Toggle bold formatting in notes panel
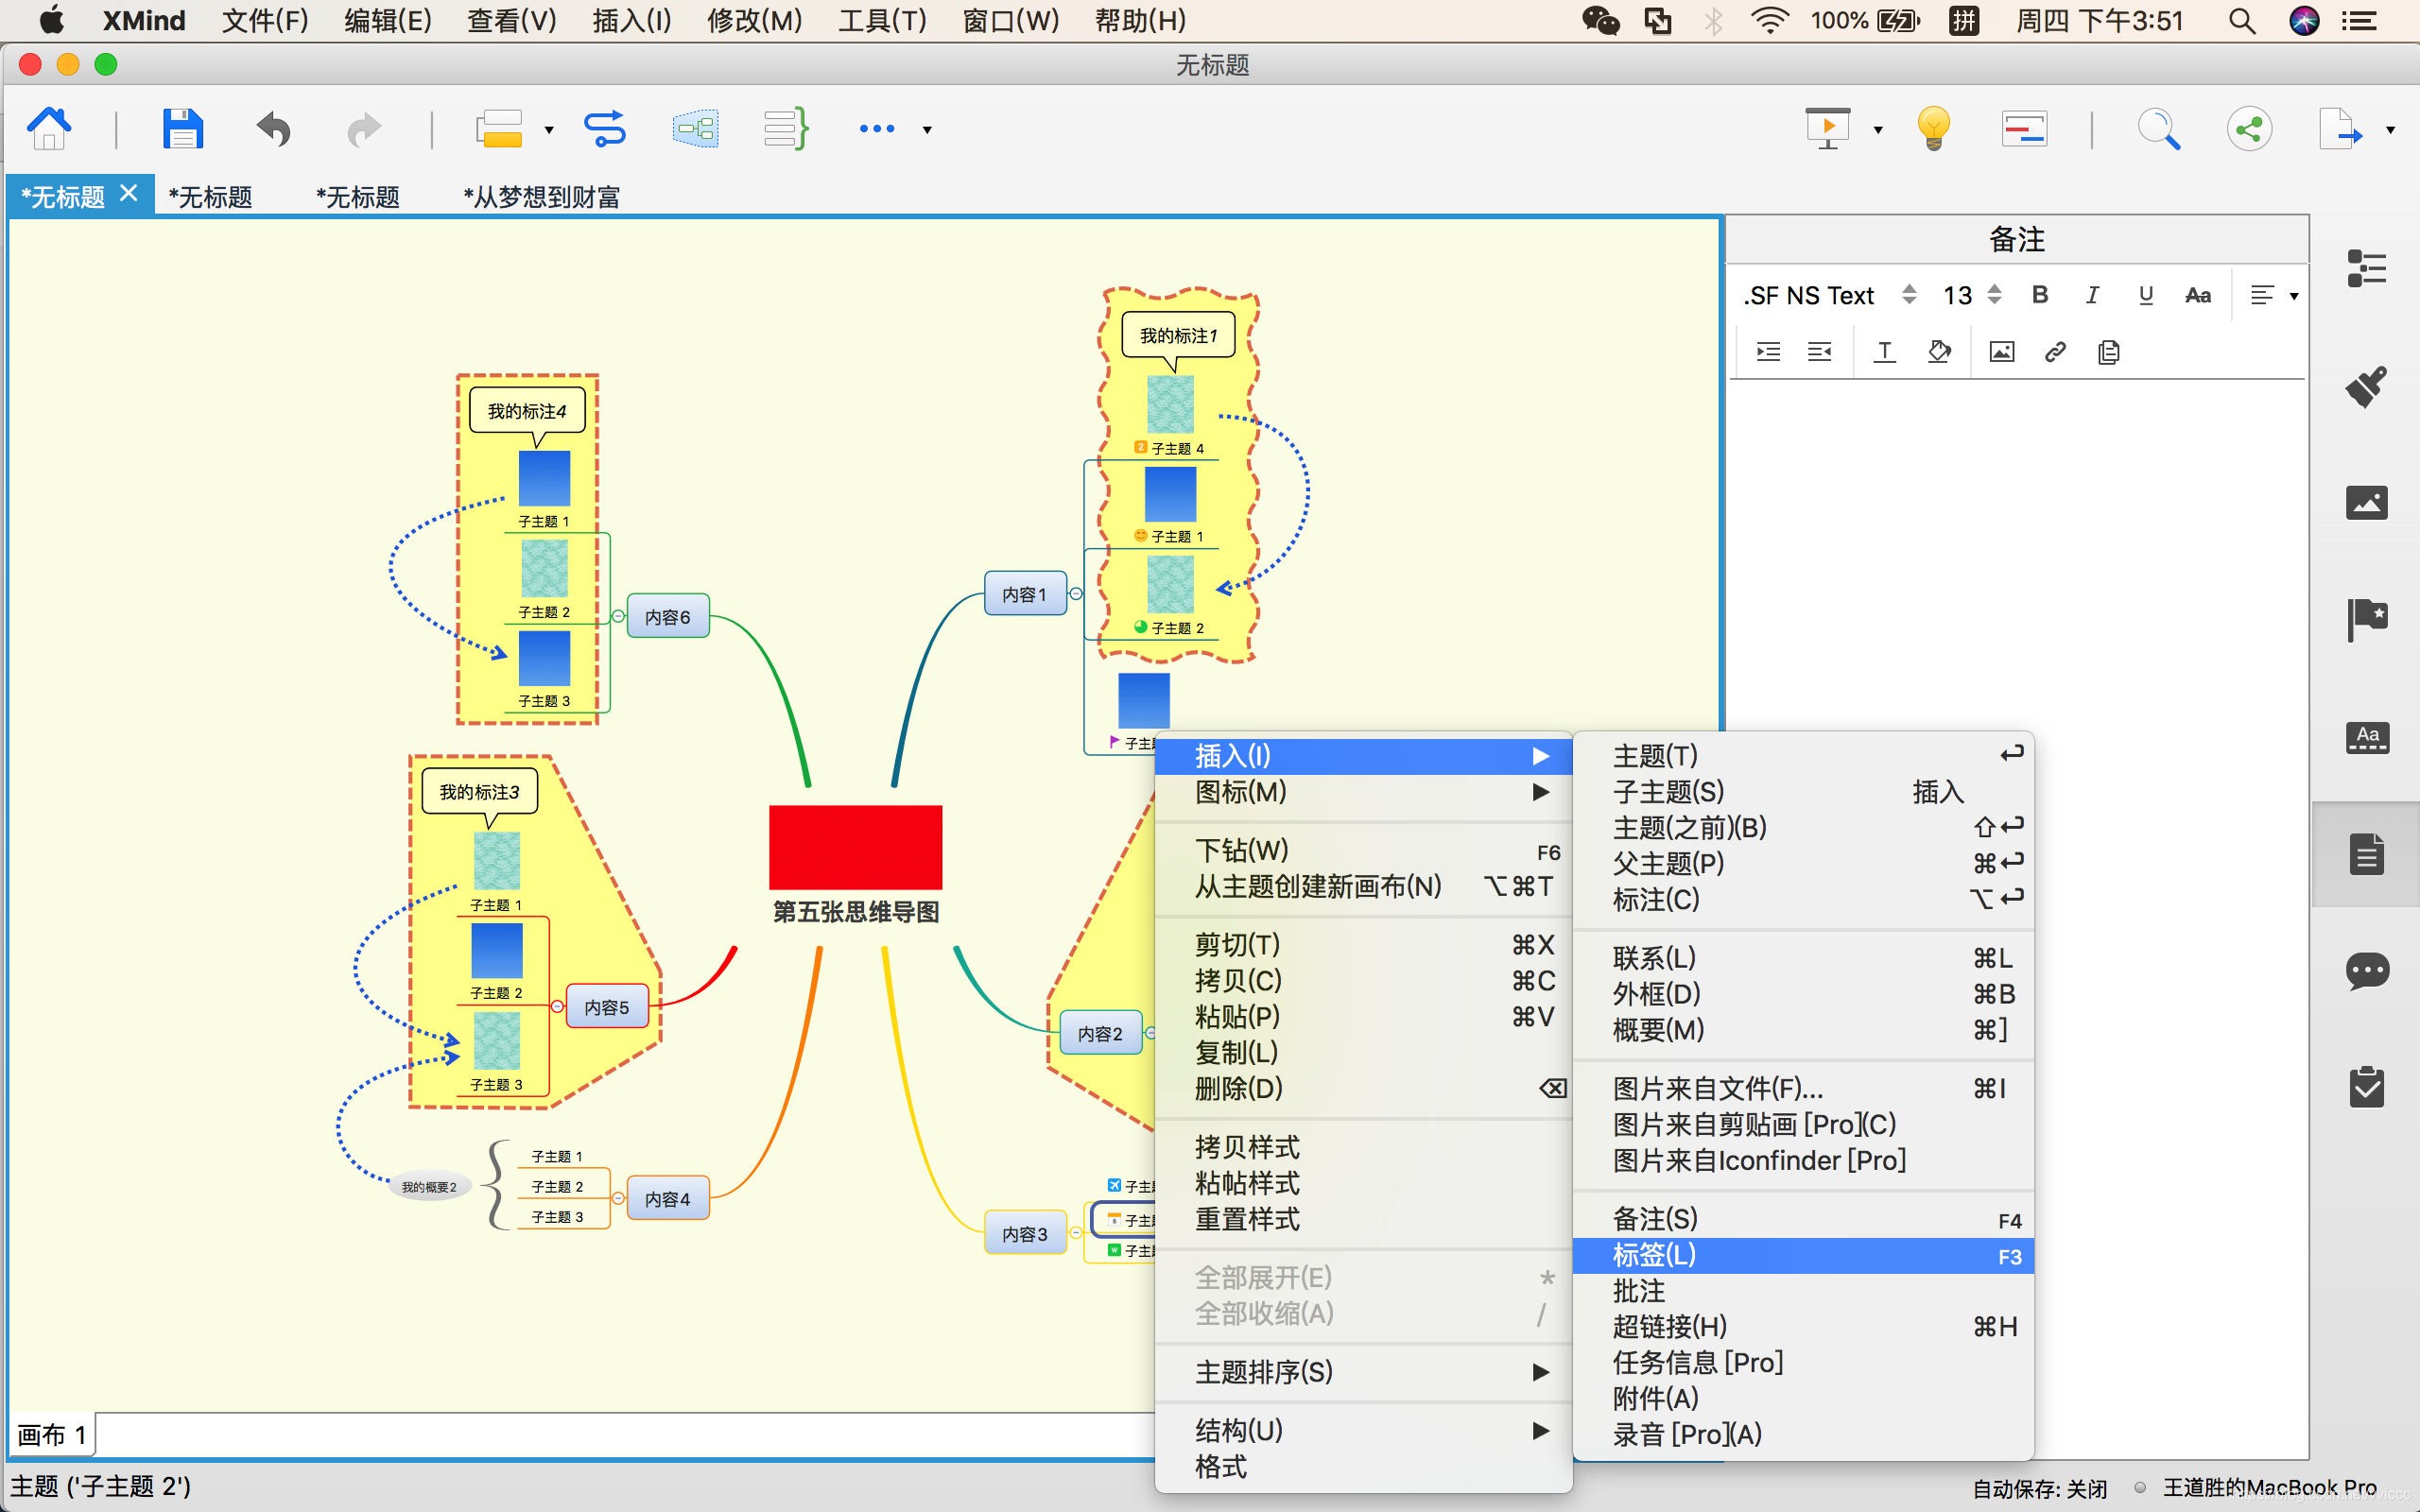The height and width of the screenshot is (1512, 2420). (2040, 295)
